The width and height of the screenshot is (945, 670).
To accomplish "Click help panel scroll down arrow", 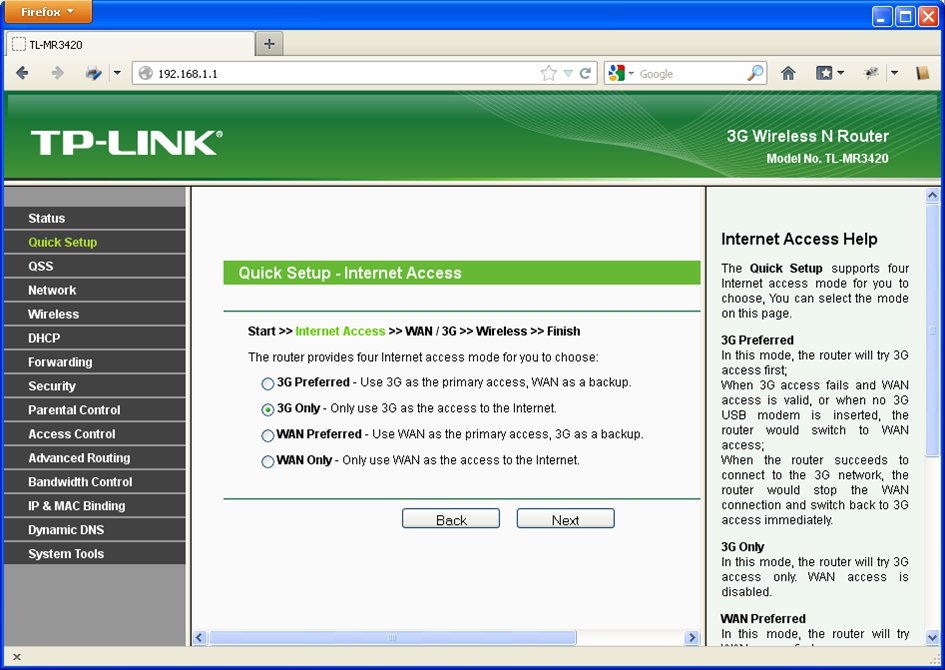I will point(932,637).
